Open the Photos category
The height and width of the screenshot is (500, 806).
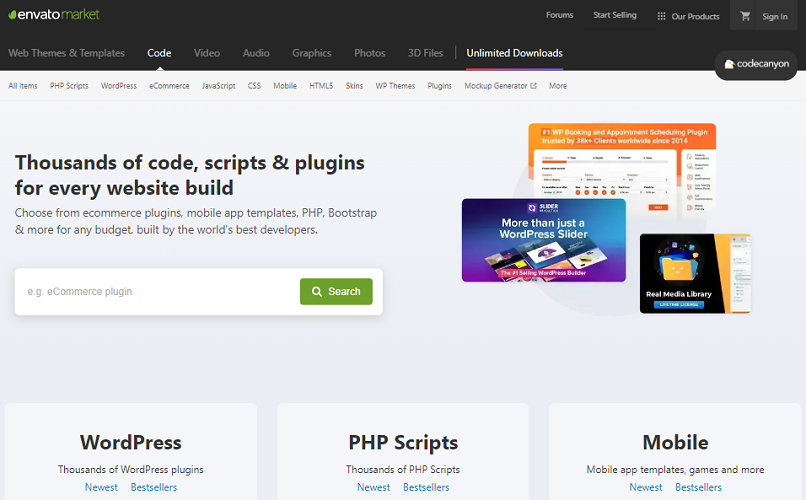pos(370,53)
